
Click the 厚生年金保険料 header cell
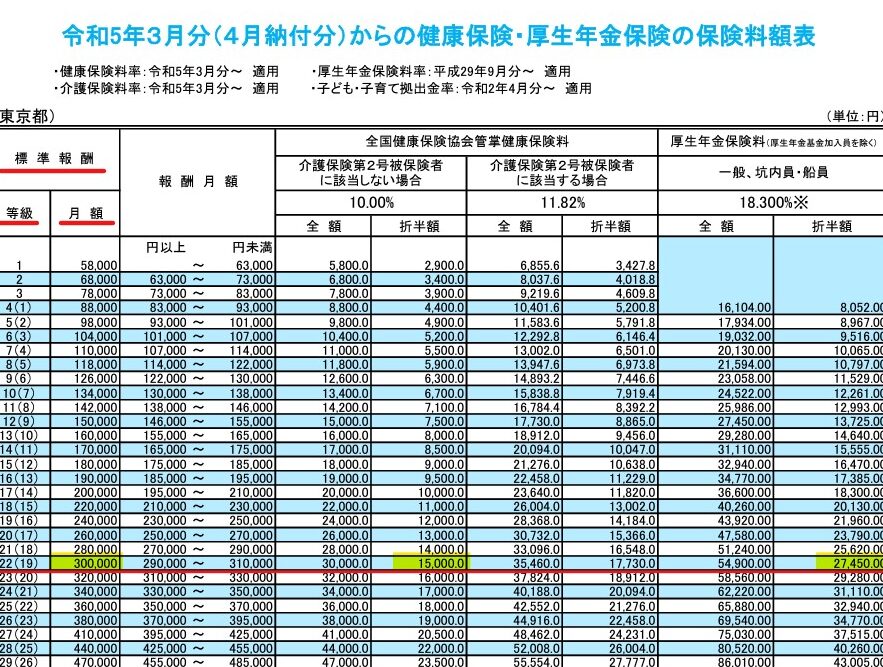(770, 141)
